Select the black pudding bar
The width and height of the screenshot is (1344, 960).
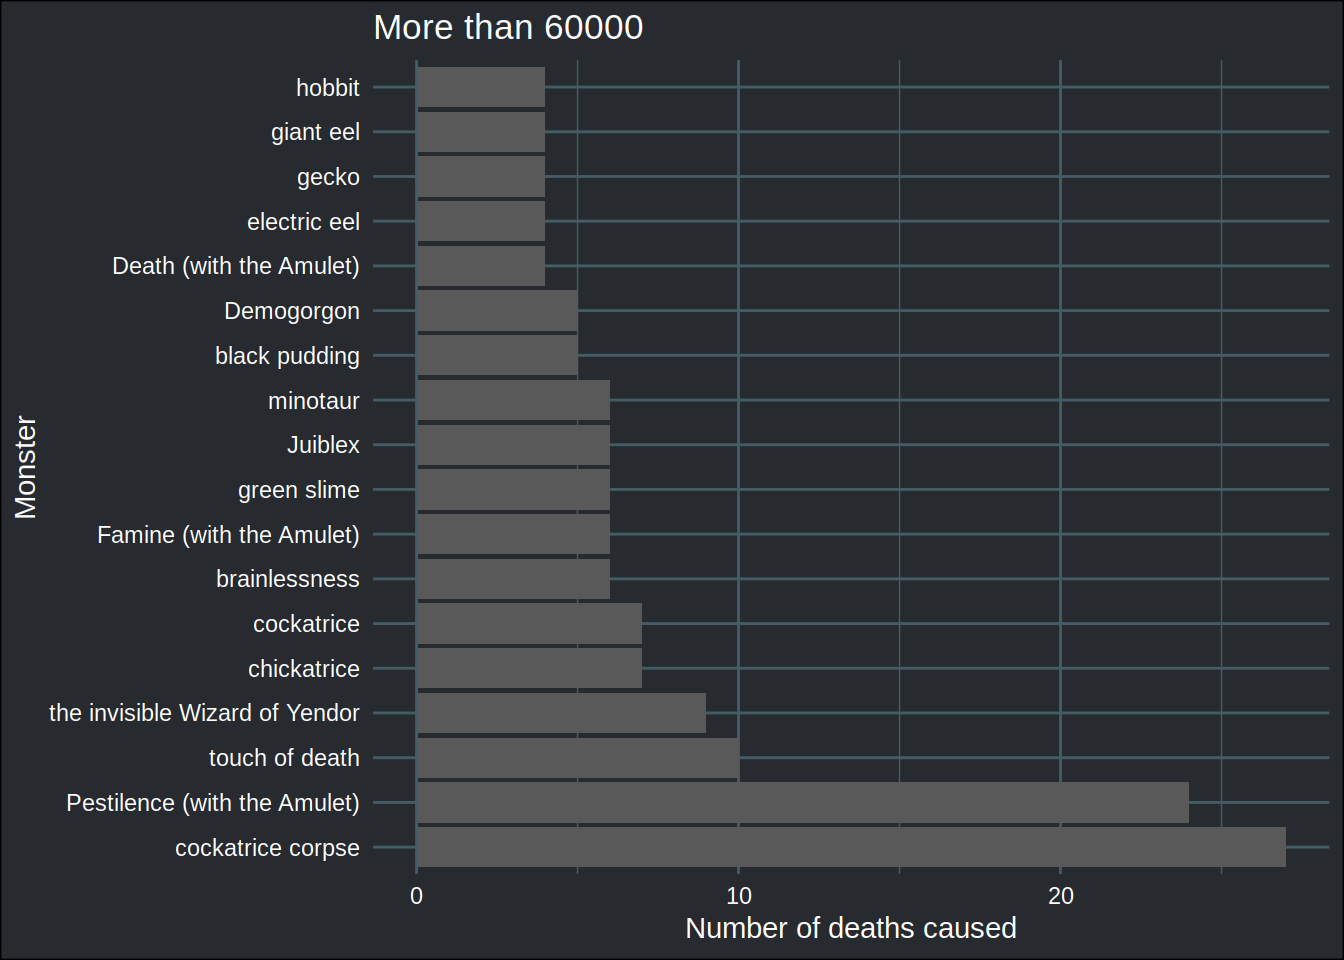coord(497,355)
